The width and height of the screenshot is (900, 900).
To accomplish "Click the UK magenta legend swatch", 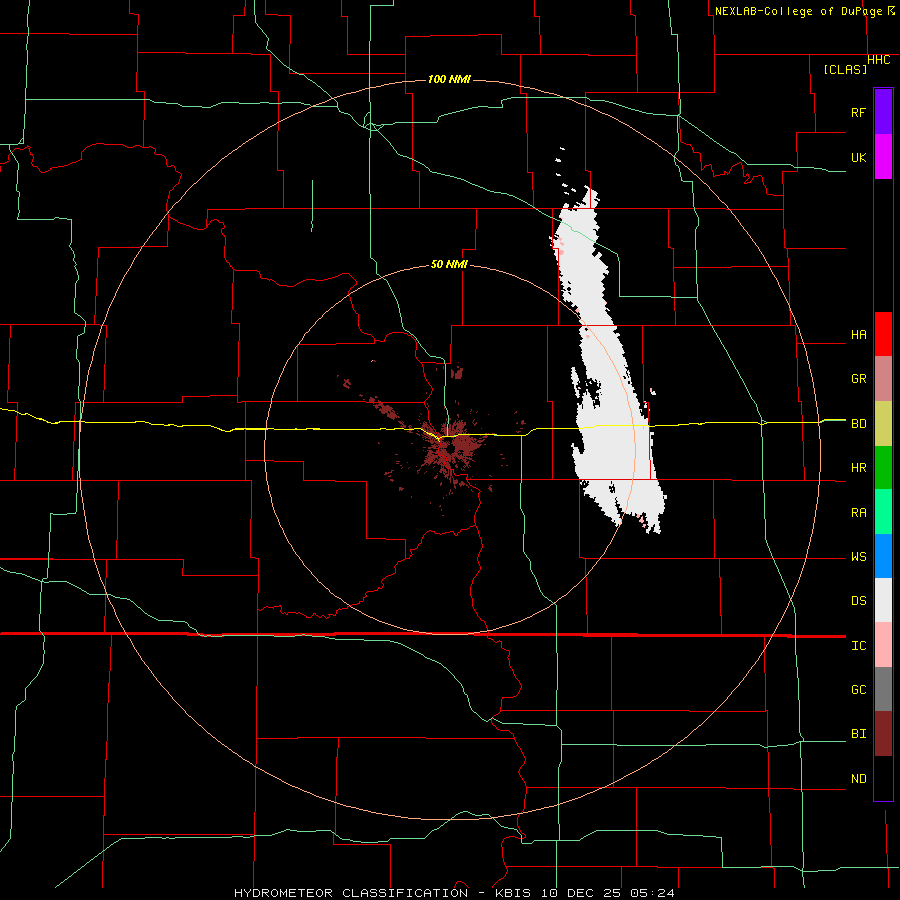I will 883,157.
